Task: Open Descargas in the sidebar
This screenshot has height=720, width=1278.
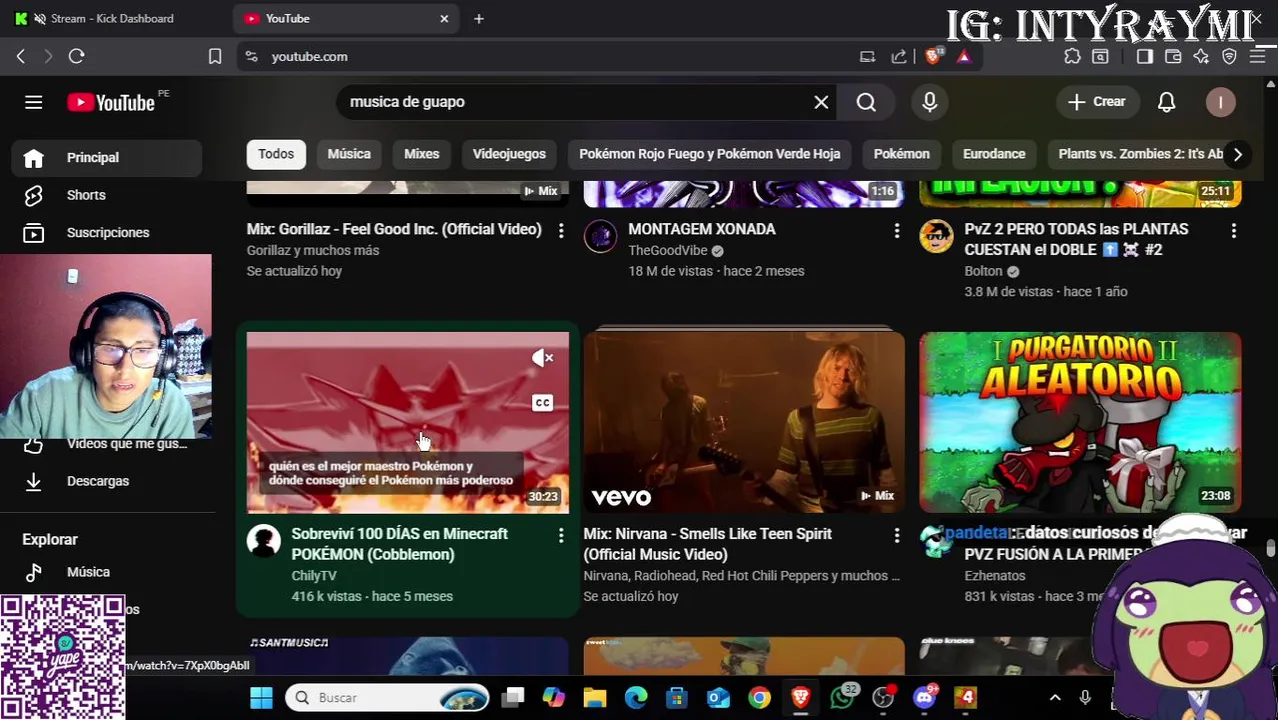Action: tap(107, 481)
